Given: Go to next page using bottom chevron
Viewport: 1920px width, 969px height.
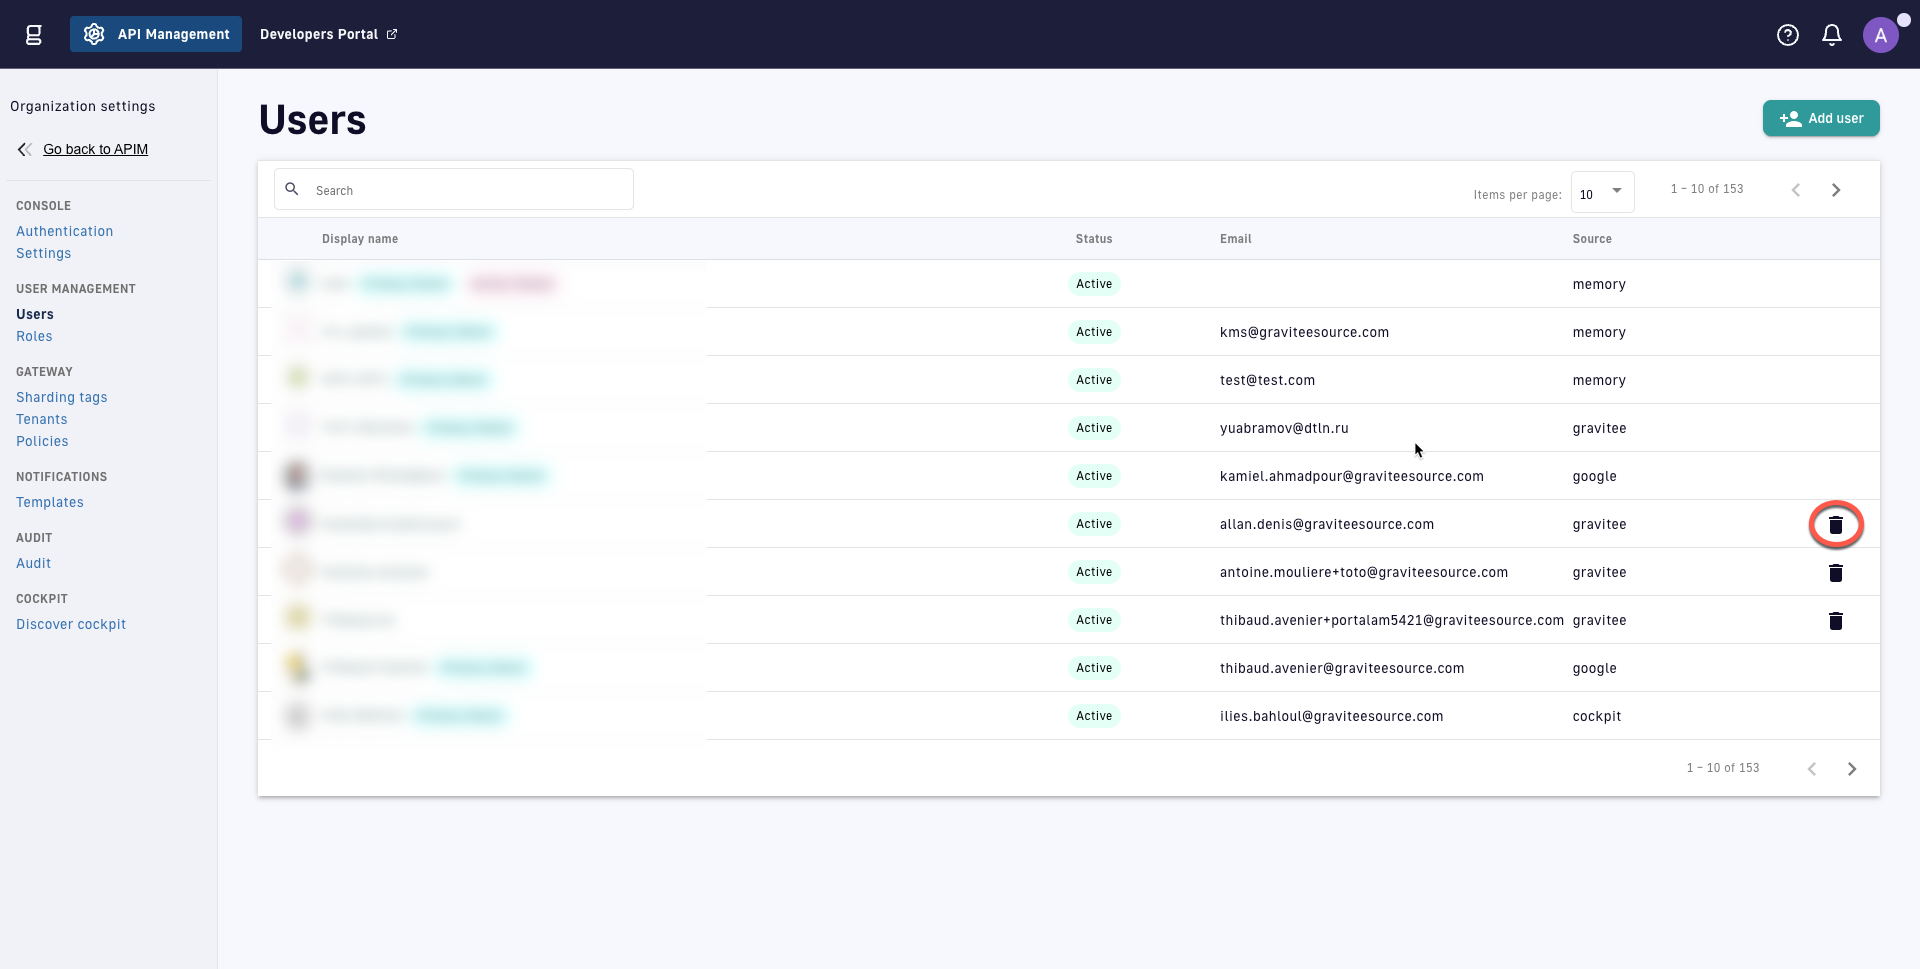Looking at the screenshot, I should tap(1851, 769).
